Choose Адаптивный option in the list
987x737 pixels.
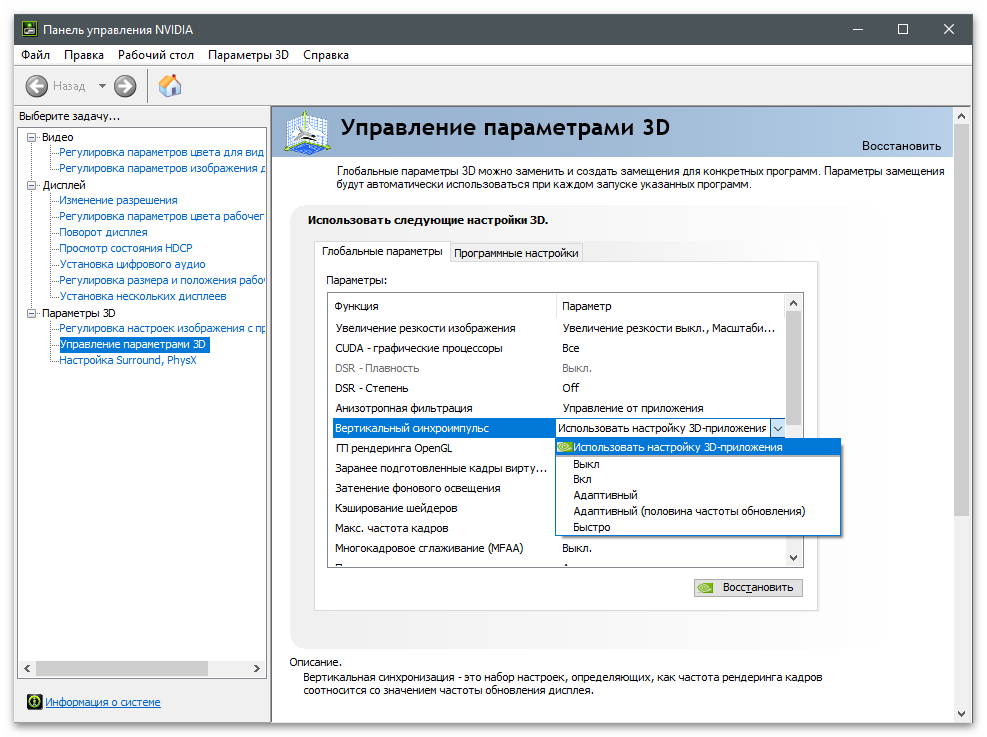click(x=605, y=495)
